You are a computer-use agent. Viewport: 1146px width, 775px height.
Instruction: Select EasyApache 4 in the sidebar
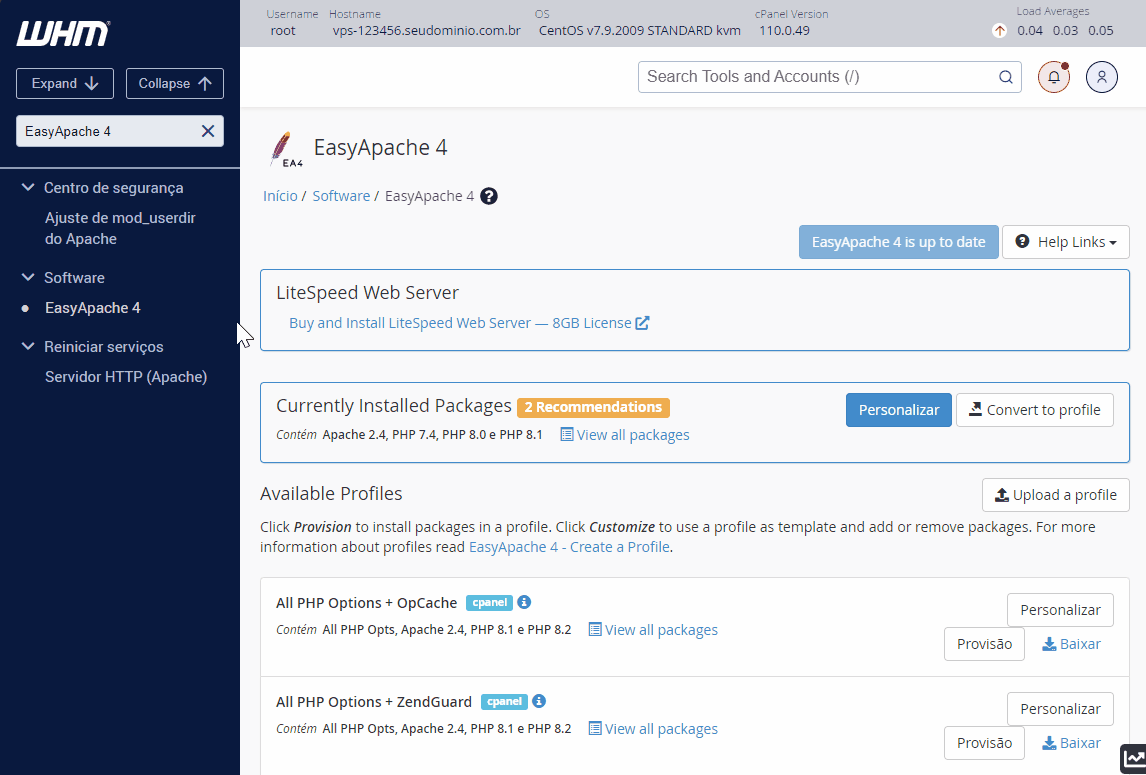93,308
